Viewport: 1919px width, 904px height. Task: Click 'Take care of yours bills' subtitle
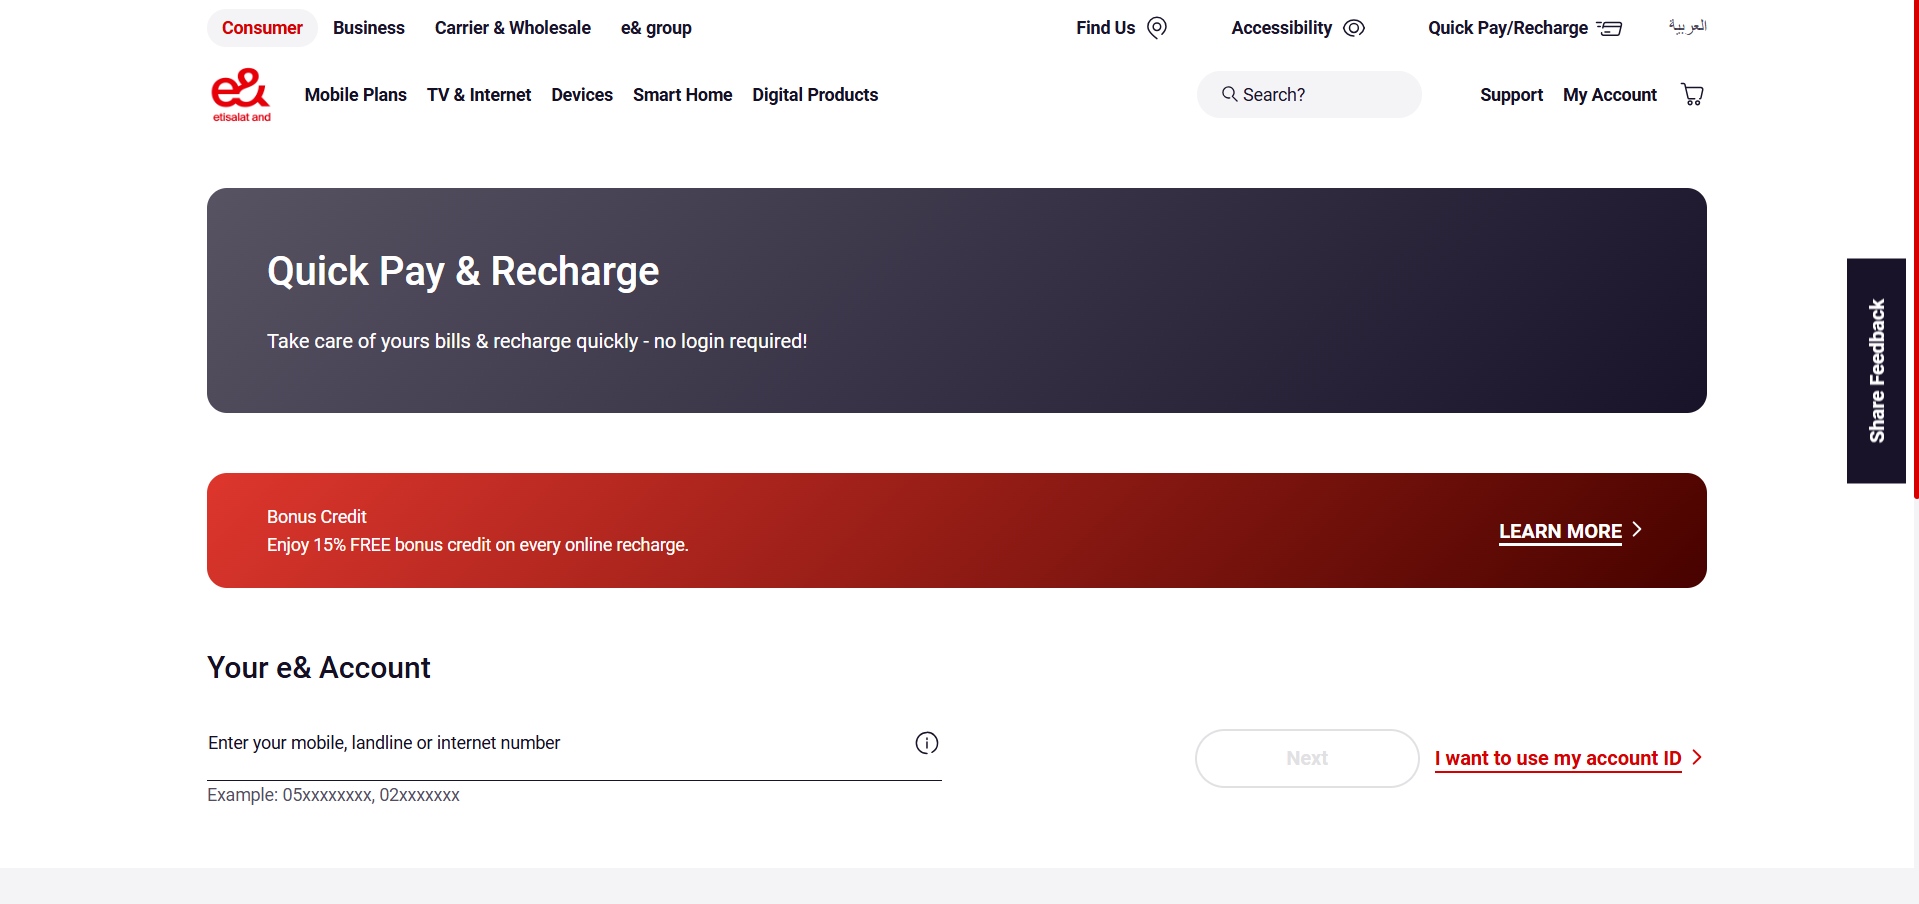(537, 341)
